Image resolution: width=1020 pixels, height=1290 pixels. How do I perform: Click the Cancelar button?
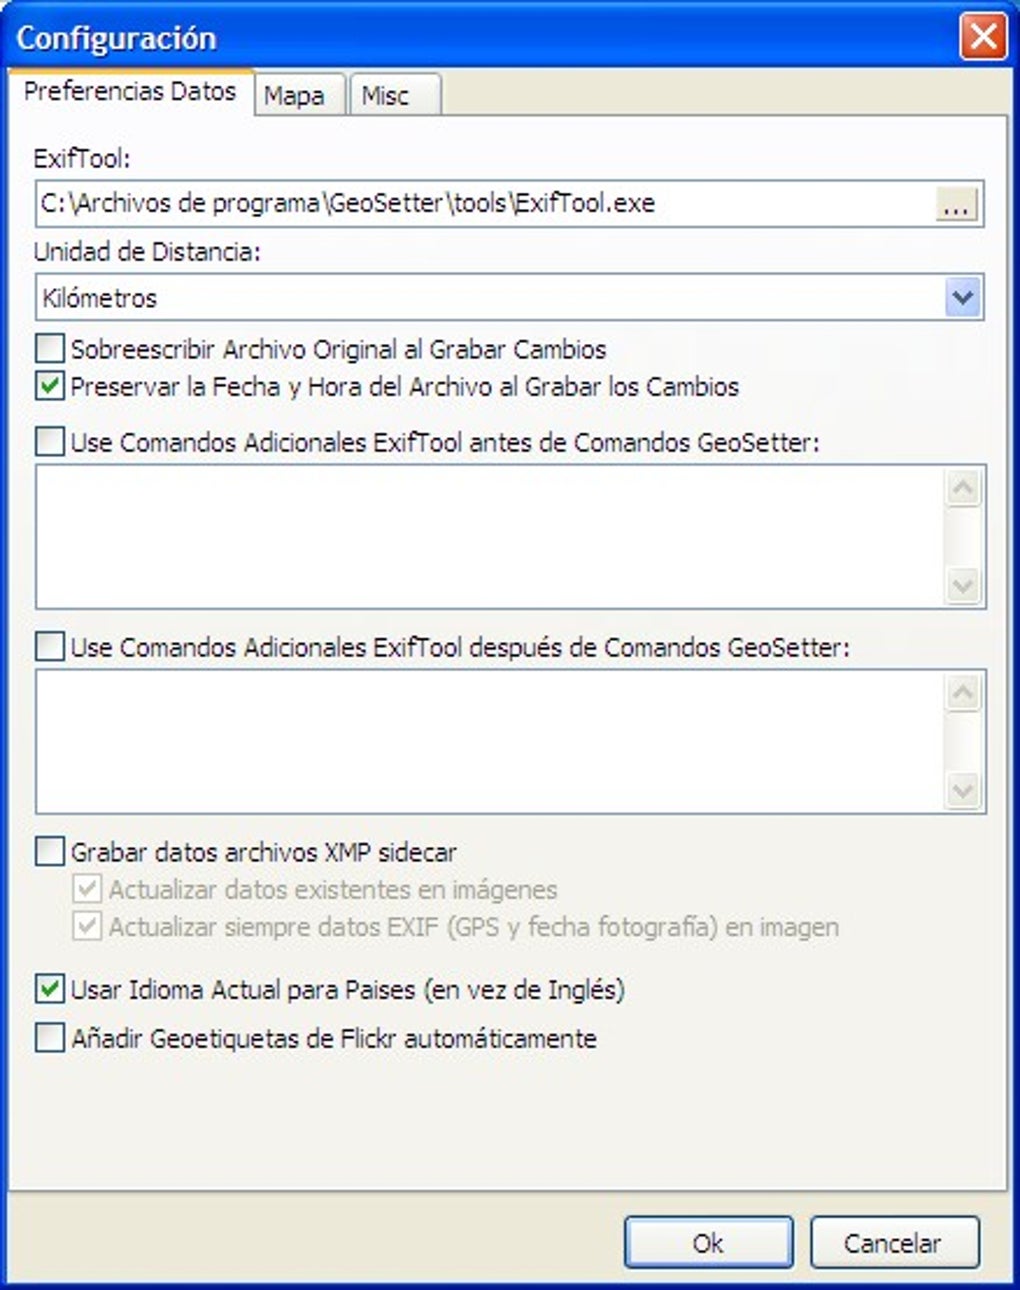893,1243
